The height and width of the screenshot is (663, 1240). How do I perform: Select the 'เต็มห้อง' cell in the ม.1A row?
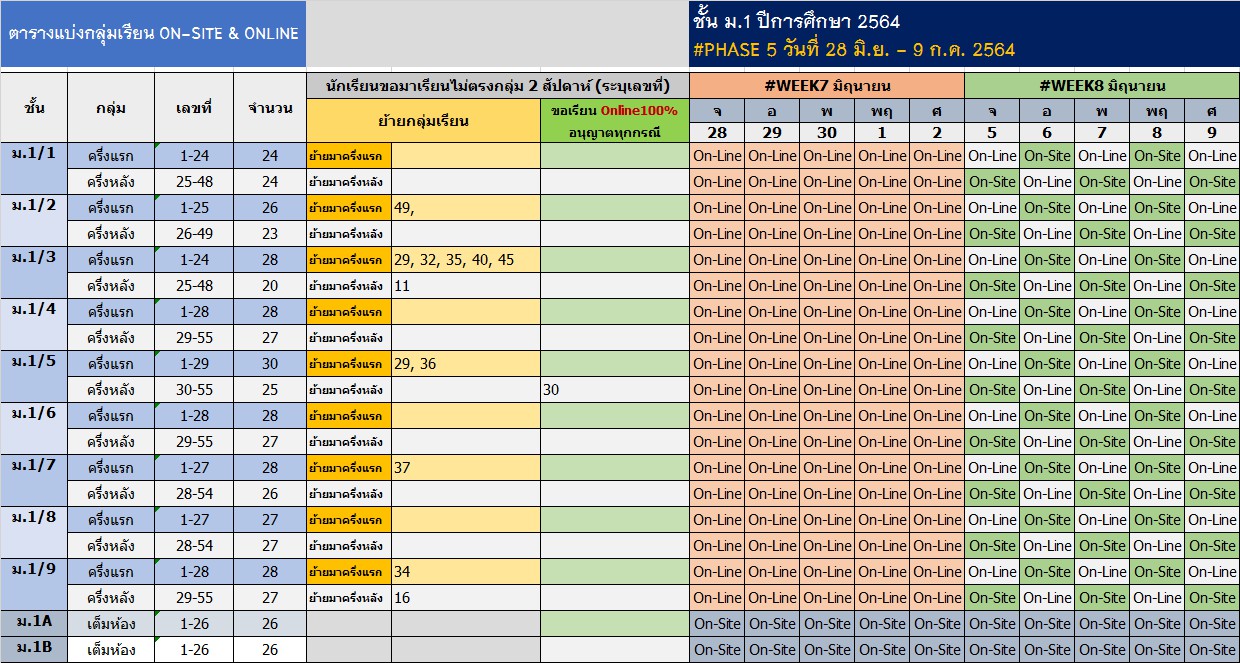tap(111, 624)
